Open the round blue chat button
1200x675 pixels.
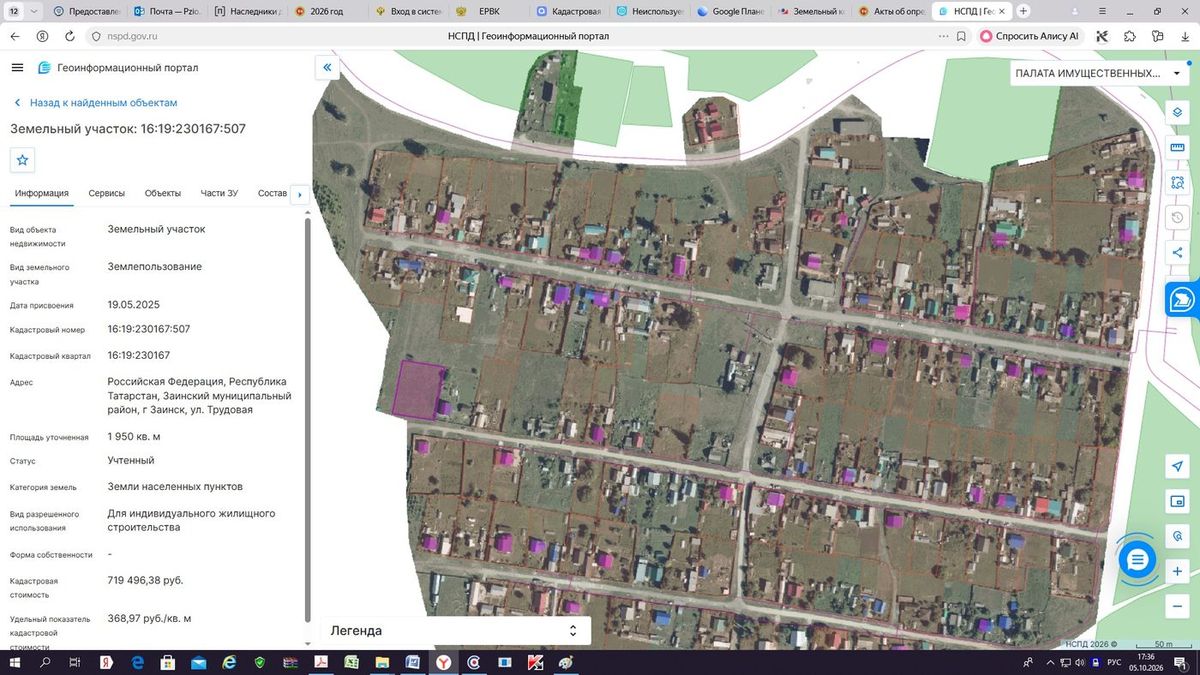(x=1137, y=560)
